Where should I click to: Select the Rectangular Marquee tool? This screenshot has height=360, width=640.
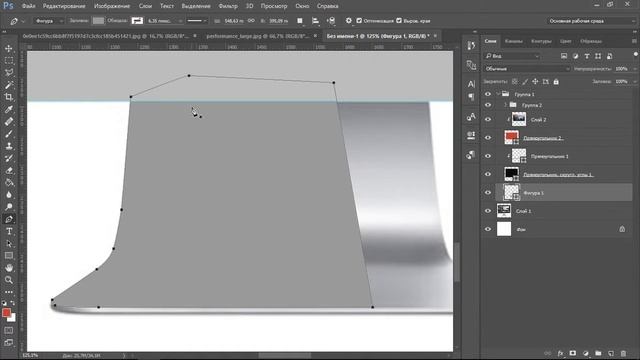(x=9, y=61)
